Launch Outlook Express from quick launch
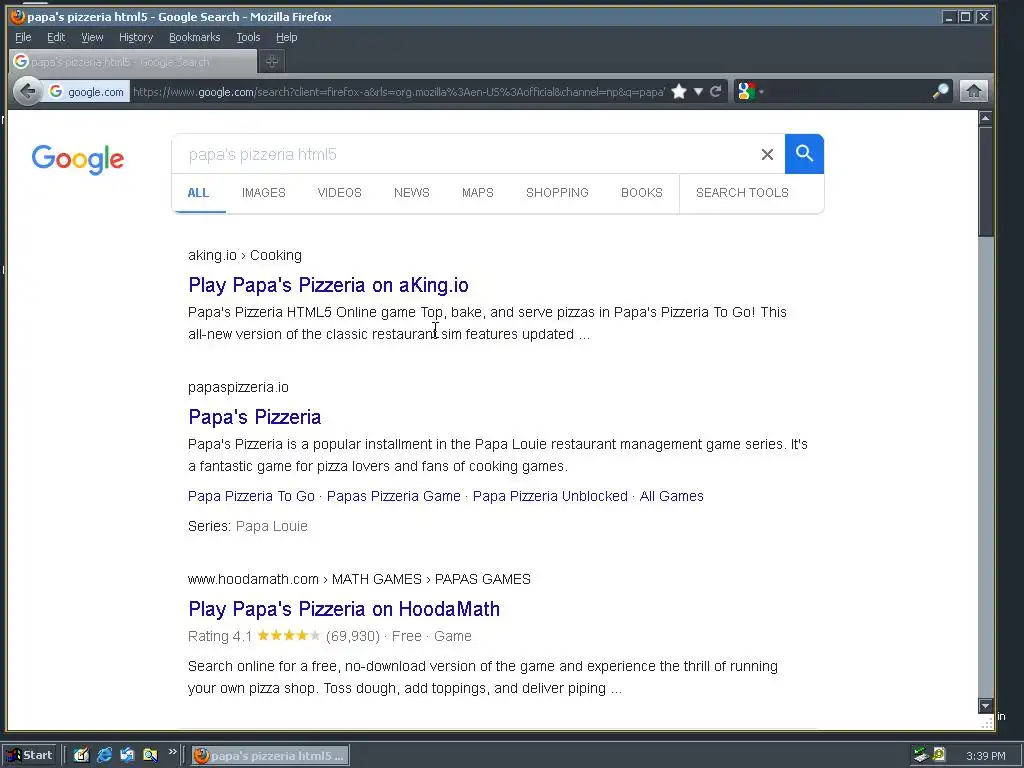 [x=127, y=756]
